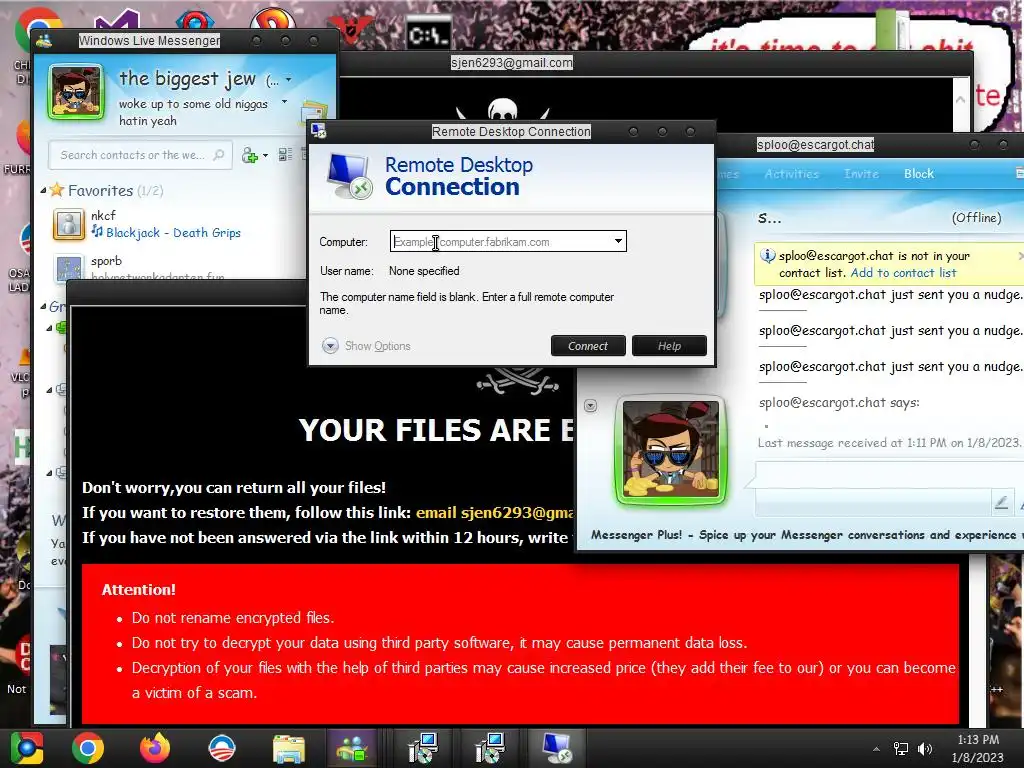Open the Visual Studio desktop icon
The width and height of the screenshot is (1024, 768).
pyautogui.click(x=118, y=20)
